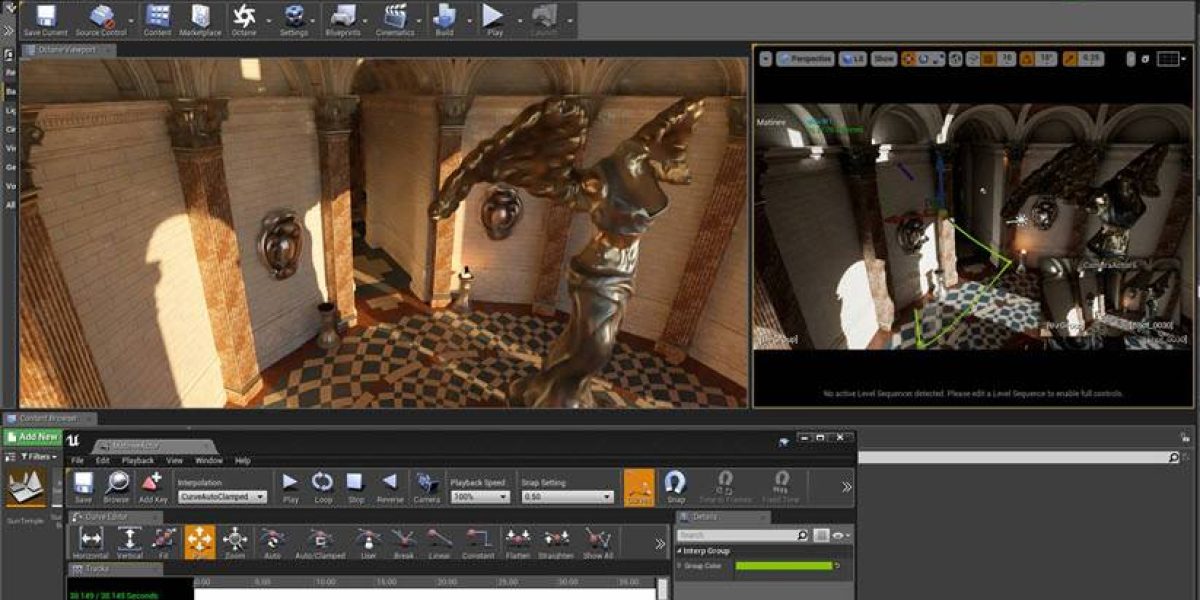Click the Perspective viewport mode button
The width and height of the screenshot is (1200, 600).
tap(805, 59)
